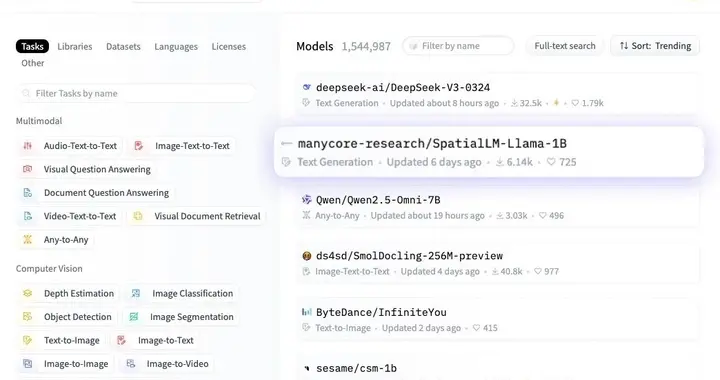Open ds4sd/SmolDocling-256M-preview model
720x380 pixels.
pos(409,256)
